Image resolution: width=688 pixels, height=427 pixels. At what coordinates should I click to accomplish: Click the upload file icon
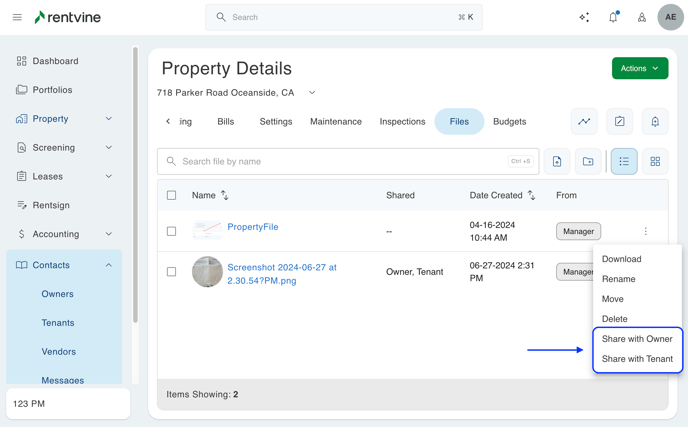[x=557, y=161]
